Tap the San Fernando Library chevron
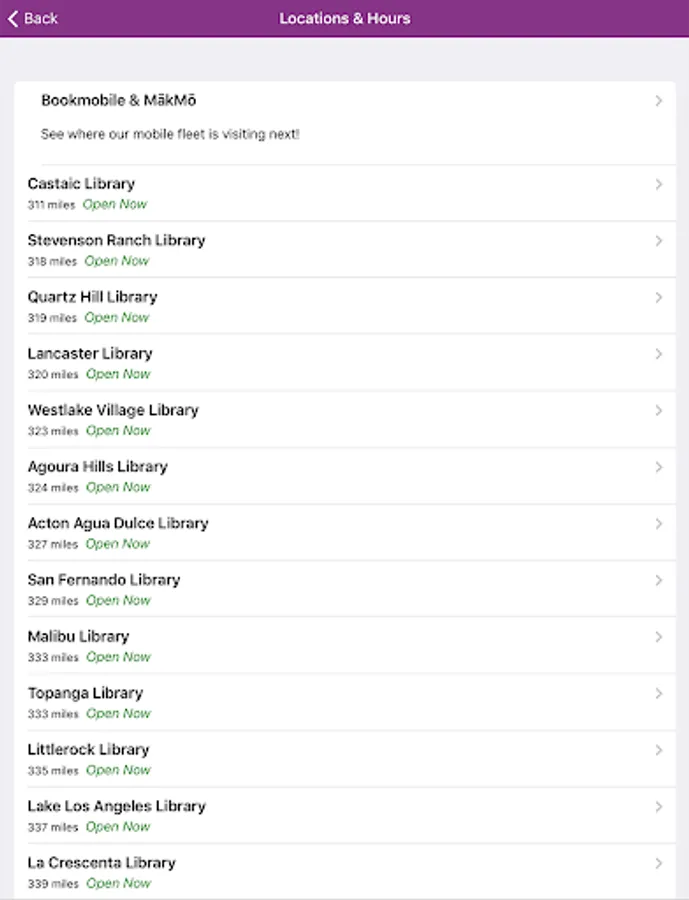The height and width of the screenshot is (900, 689). point(658,580)
